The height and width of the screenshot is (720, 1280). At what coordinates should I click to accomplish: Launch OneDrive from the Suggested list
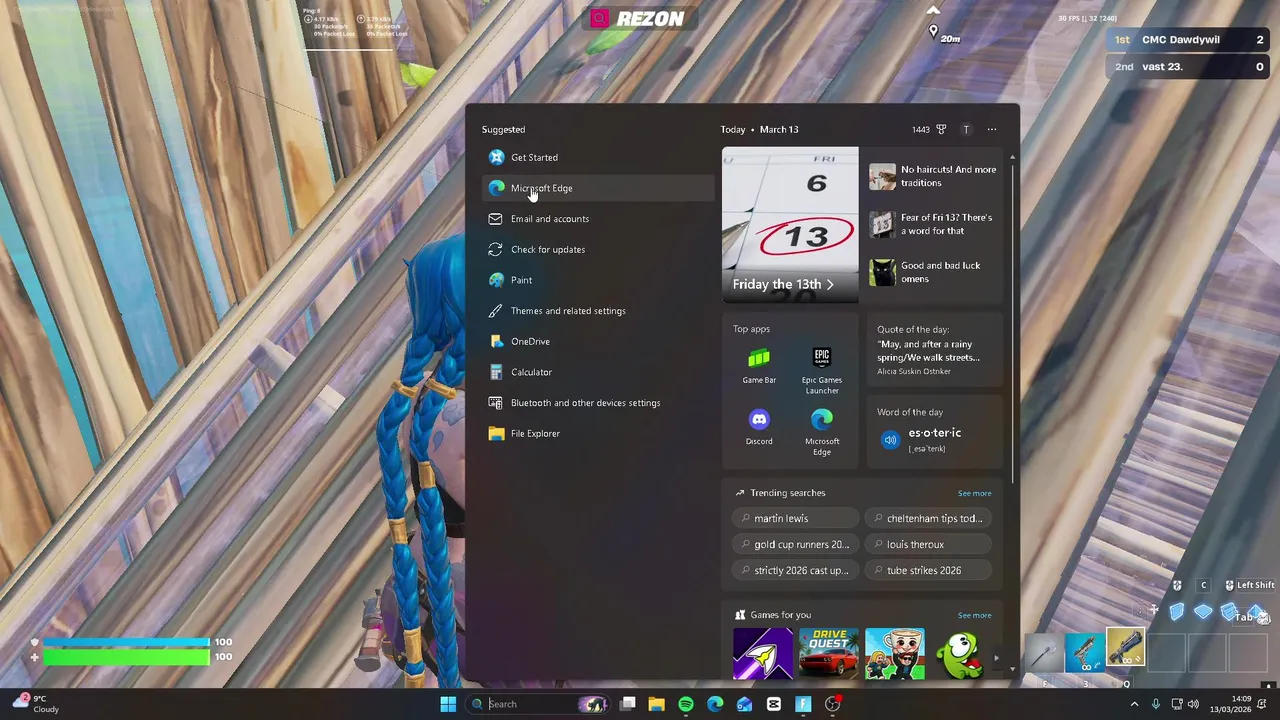click(x=598, y=341)
